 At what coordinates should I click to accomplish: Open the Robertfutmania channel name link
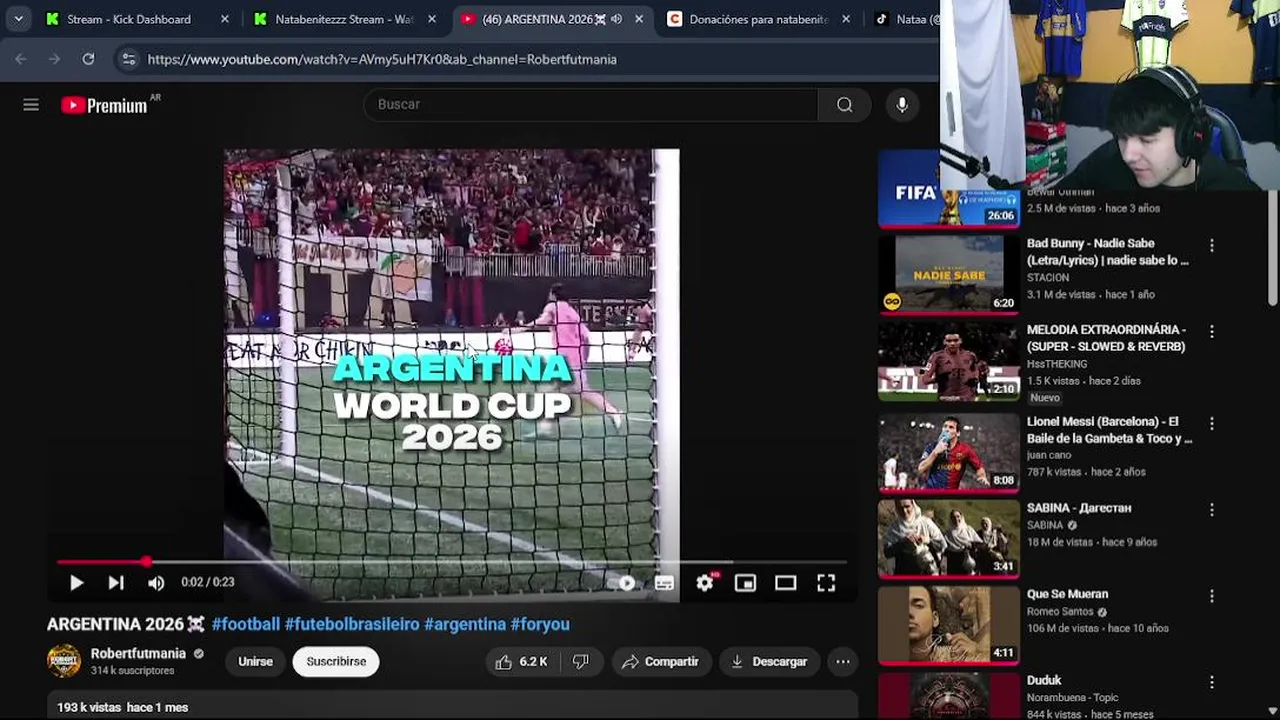click(138, 654)
